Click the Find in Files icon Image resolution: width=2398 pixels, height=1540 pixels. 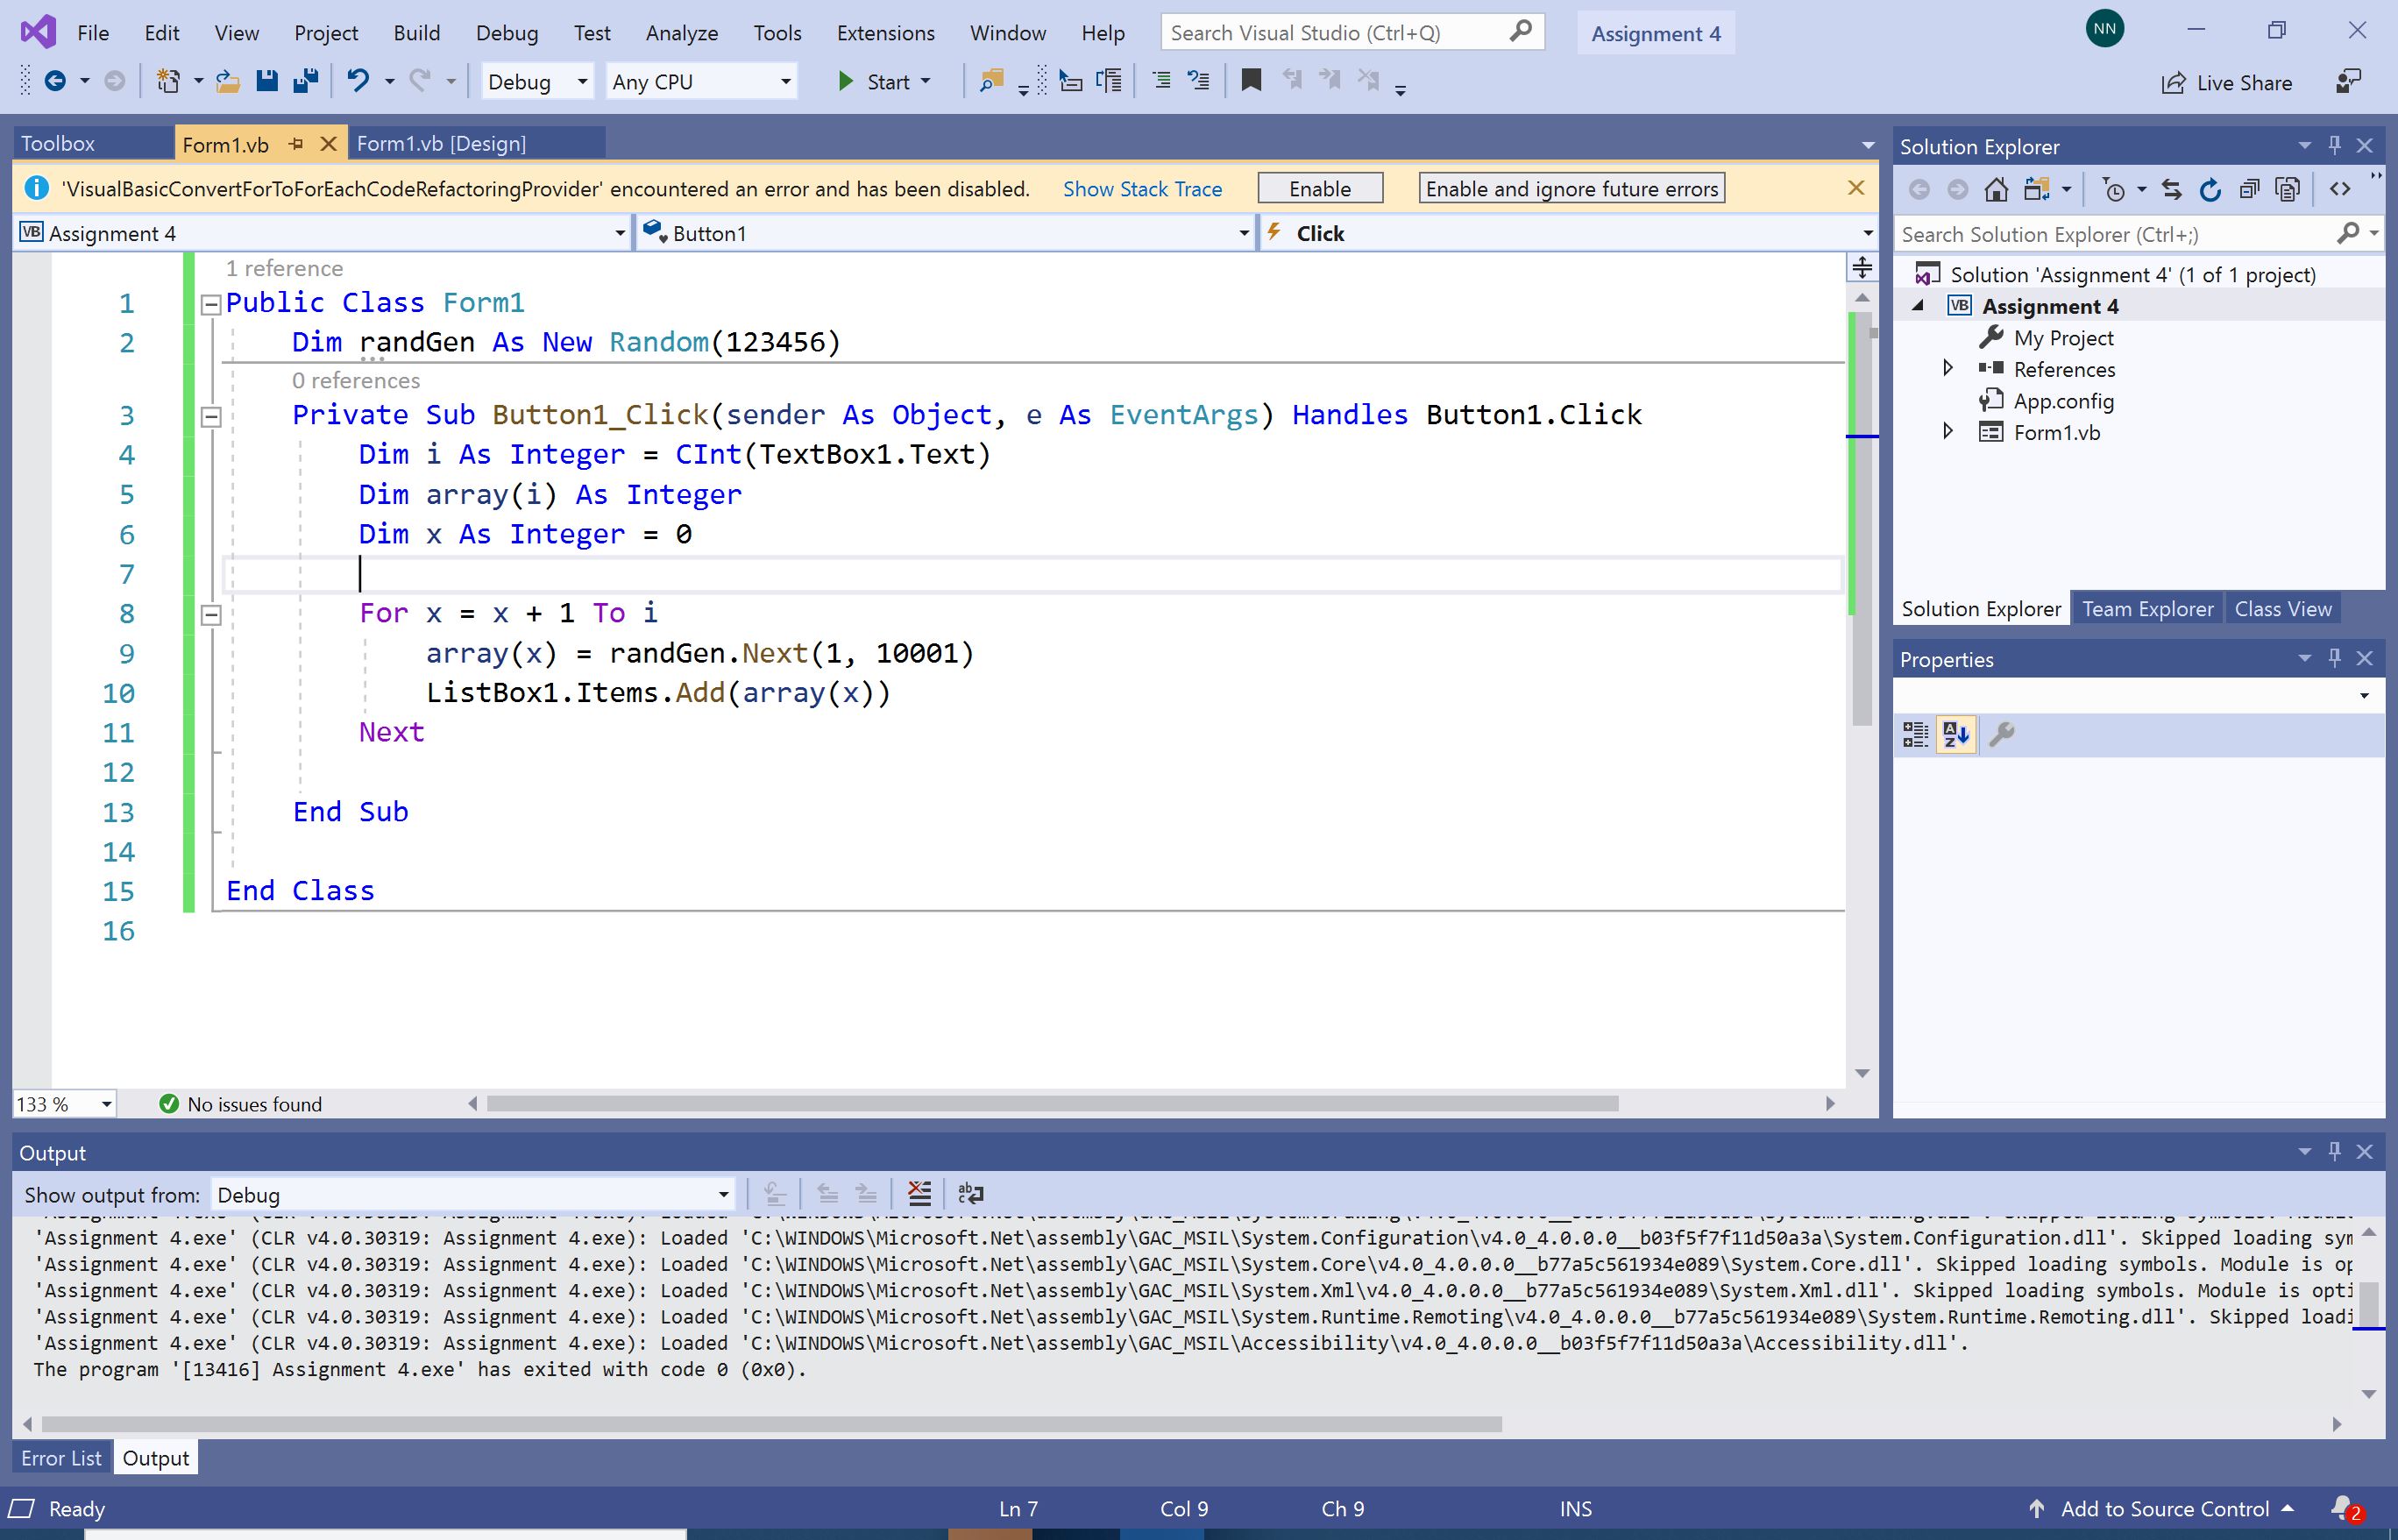(990, 81)
